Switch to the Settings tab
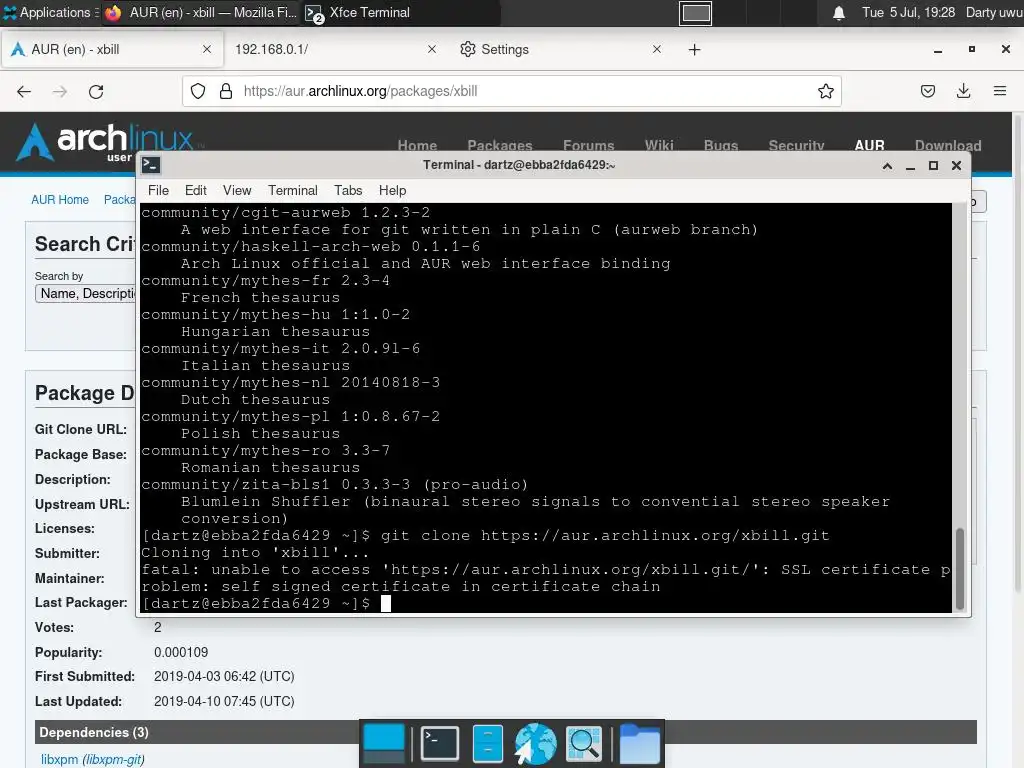Image resolution: width=1024 pixels, height=768 pixels. point(560,50)
